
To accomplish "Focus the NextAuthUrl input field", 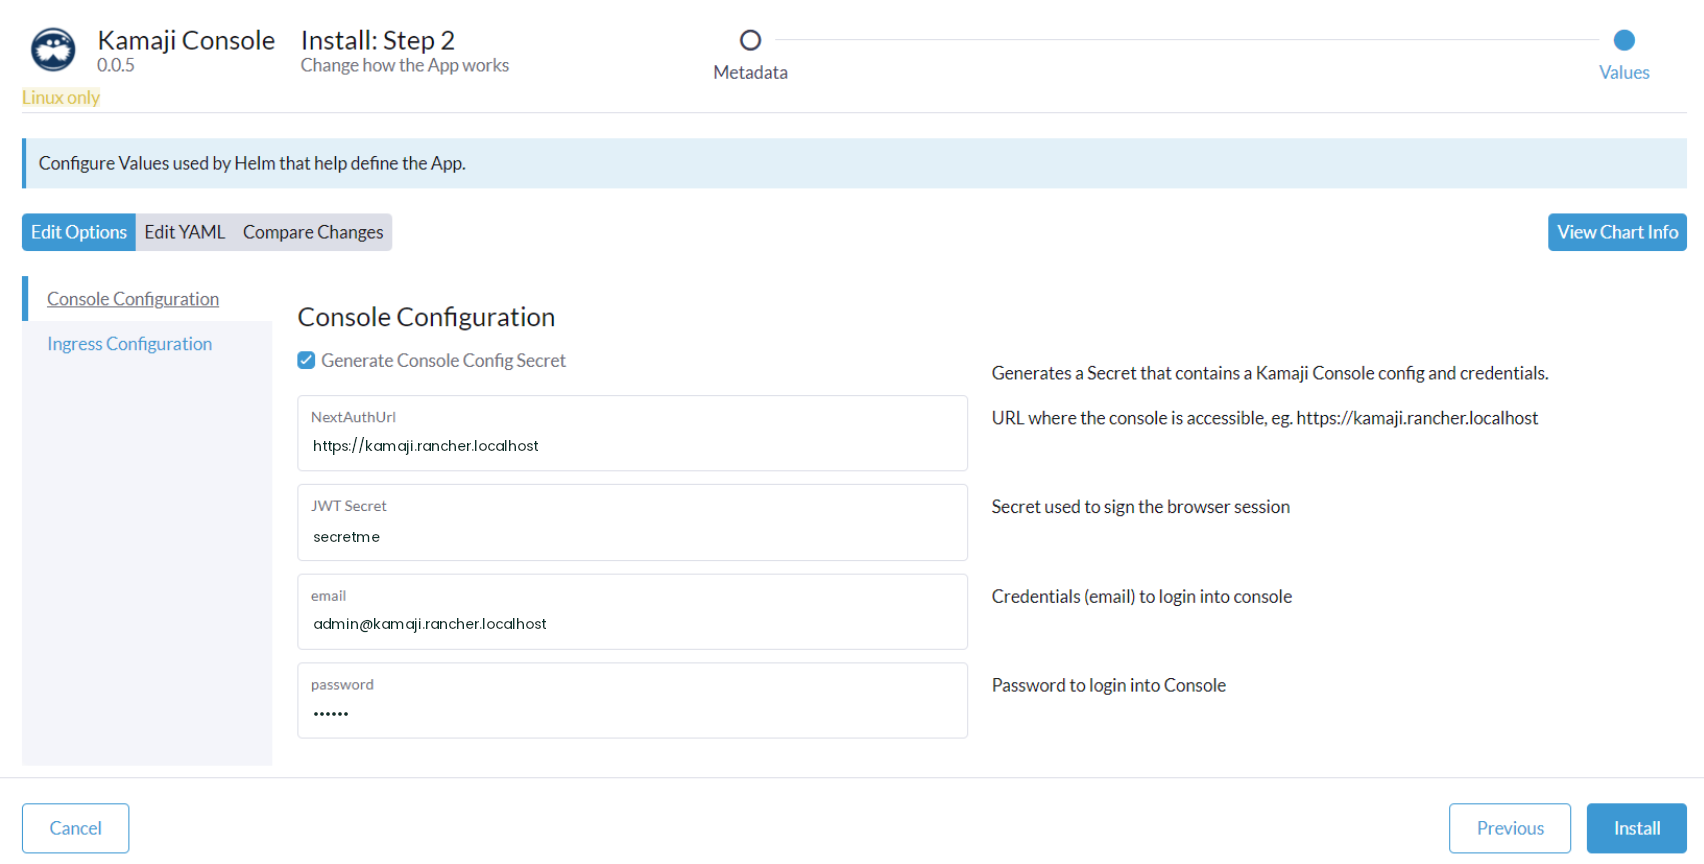I will 632,433.
